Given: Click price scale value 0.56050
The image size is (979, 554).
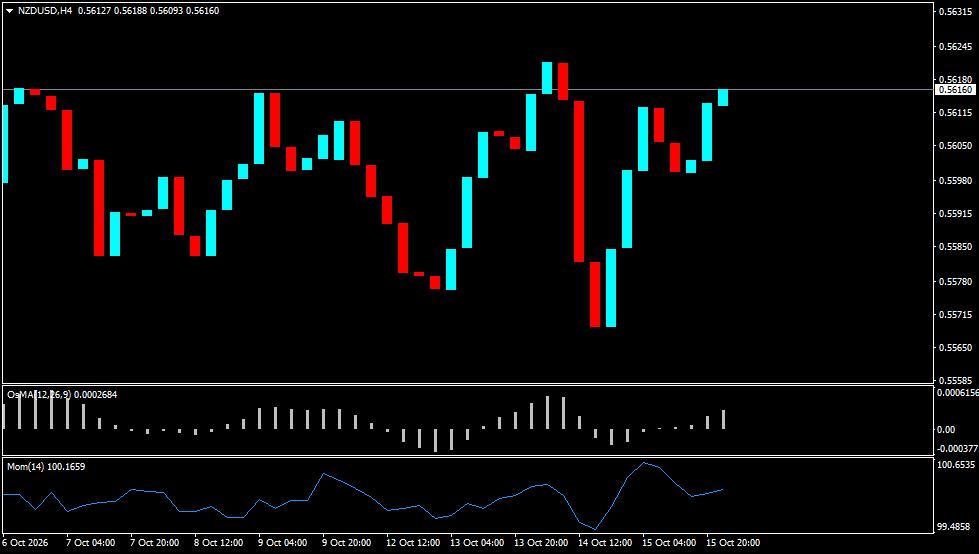Looking at the screenshot, I should [955, 146].
